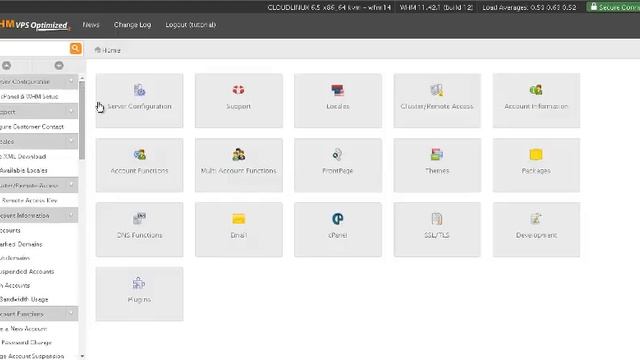The height and width of the screenshot is (360, 640).
Task: Open Basic cPanel & WHM Setup link
Action: [29, 97]
